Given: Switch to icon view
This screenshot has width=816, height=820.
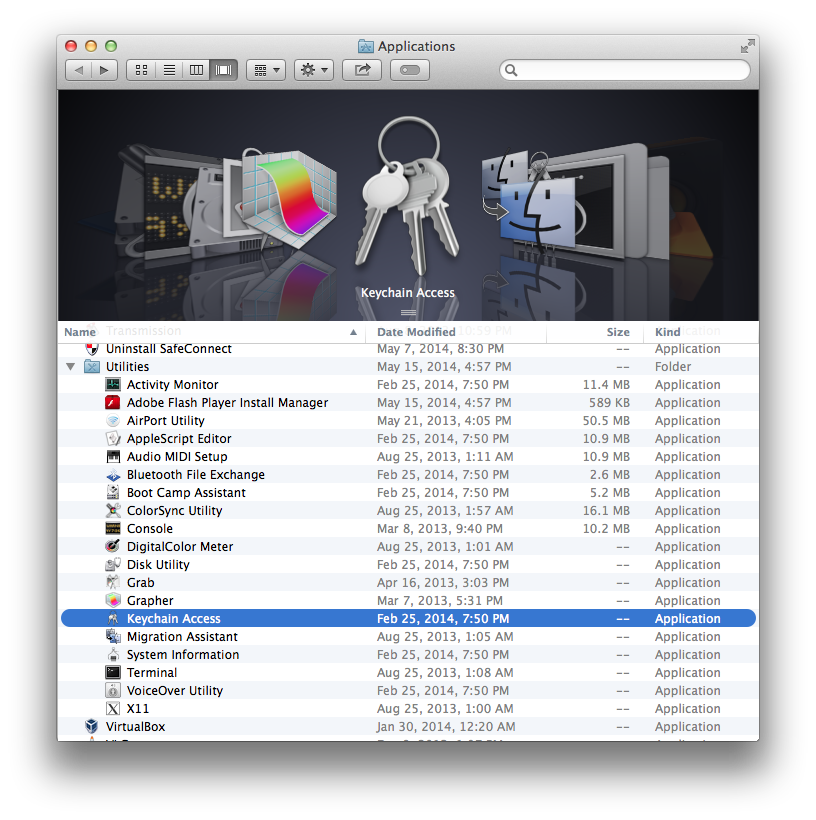Looking at the screenshot, I should [141, 70].
